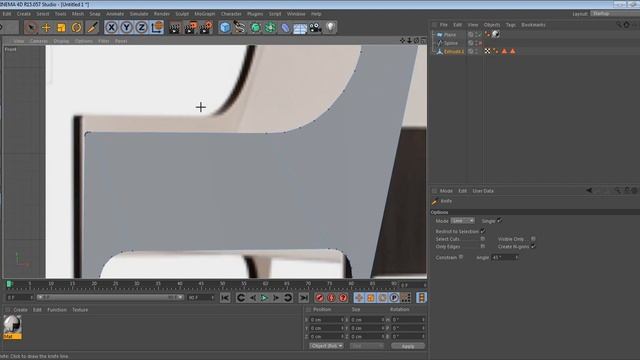Toggle Z axis lock
This screenshot has width=640, height=360.
click(141, 27)
